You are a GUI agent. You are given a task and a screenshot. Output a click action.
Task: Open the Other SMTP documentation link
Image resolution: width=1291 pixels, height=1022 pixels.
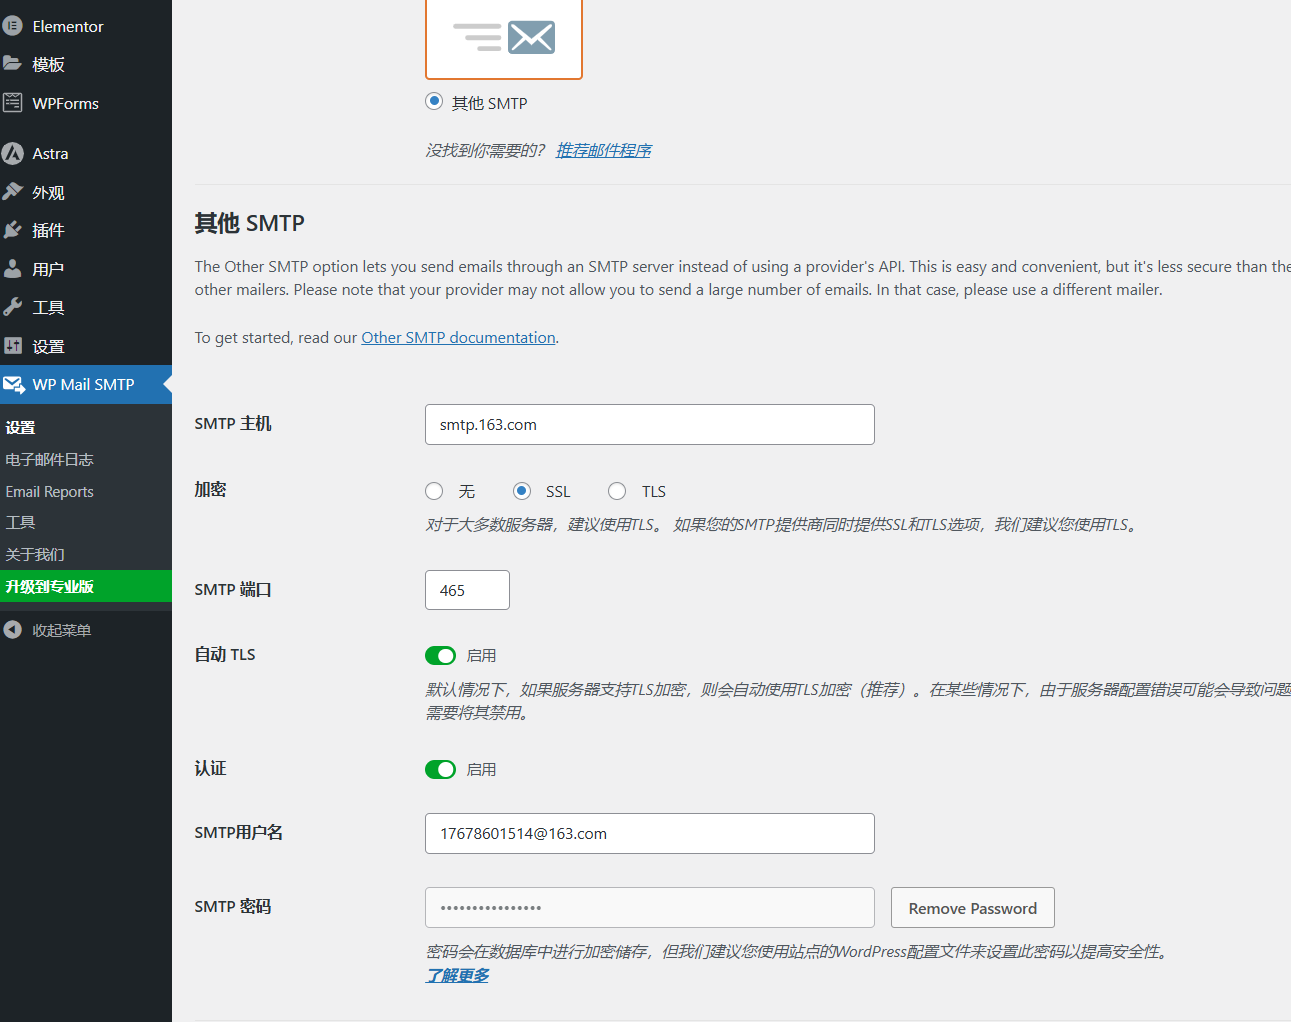tap(458, 338)
